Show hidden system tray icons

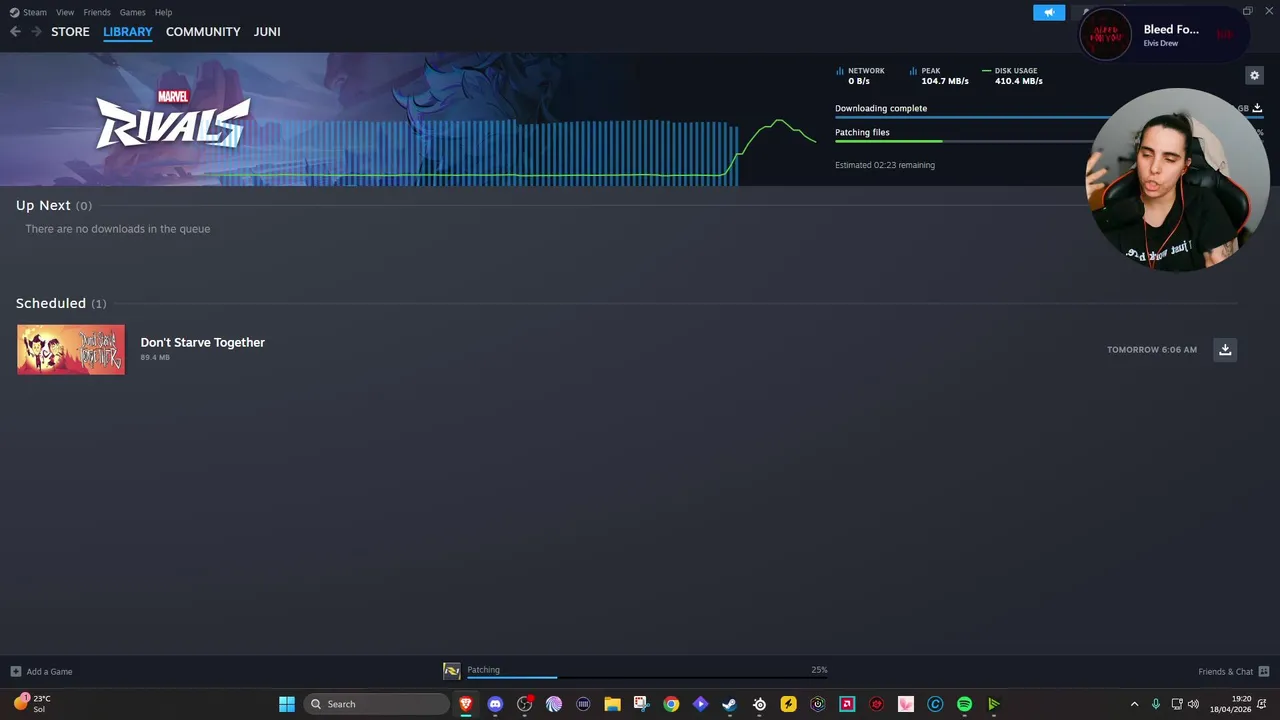[x=1134, y=704]
